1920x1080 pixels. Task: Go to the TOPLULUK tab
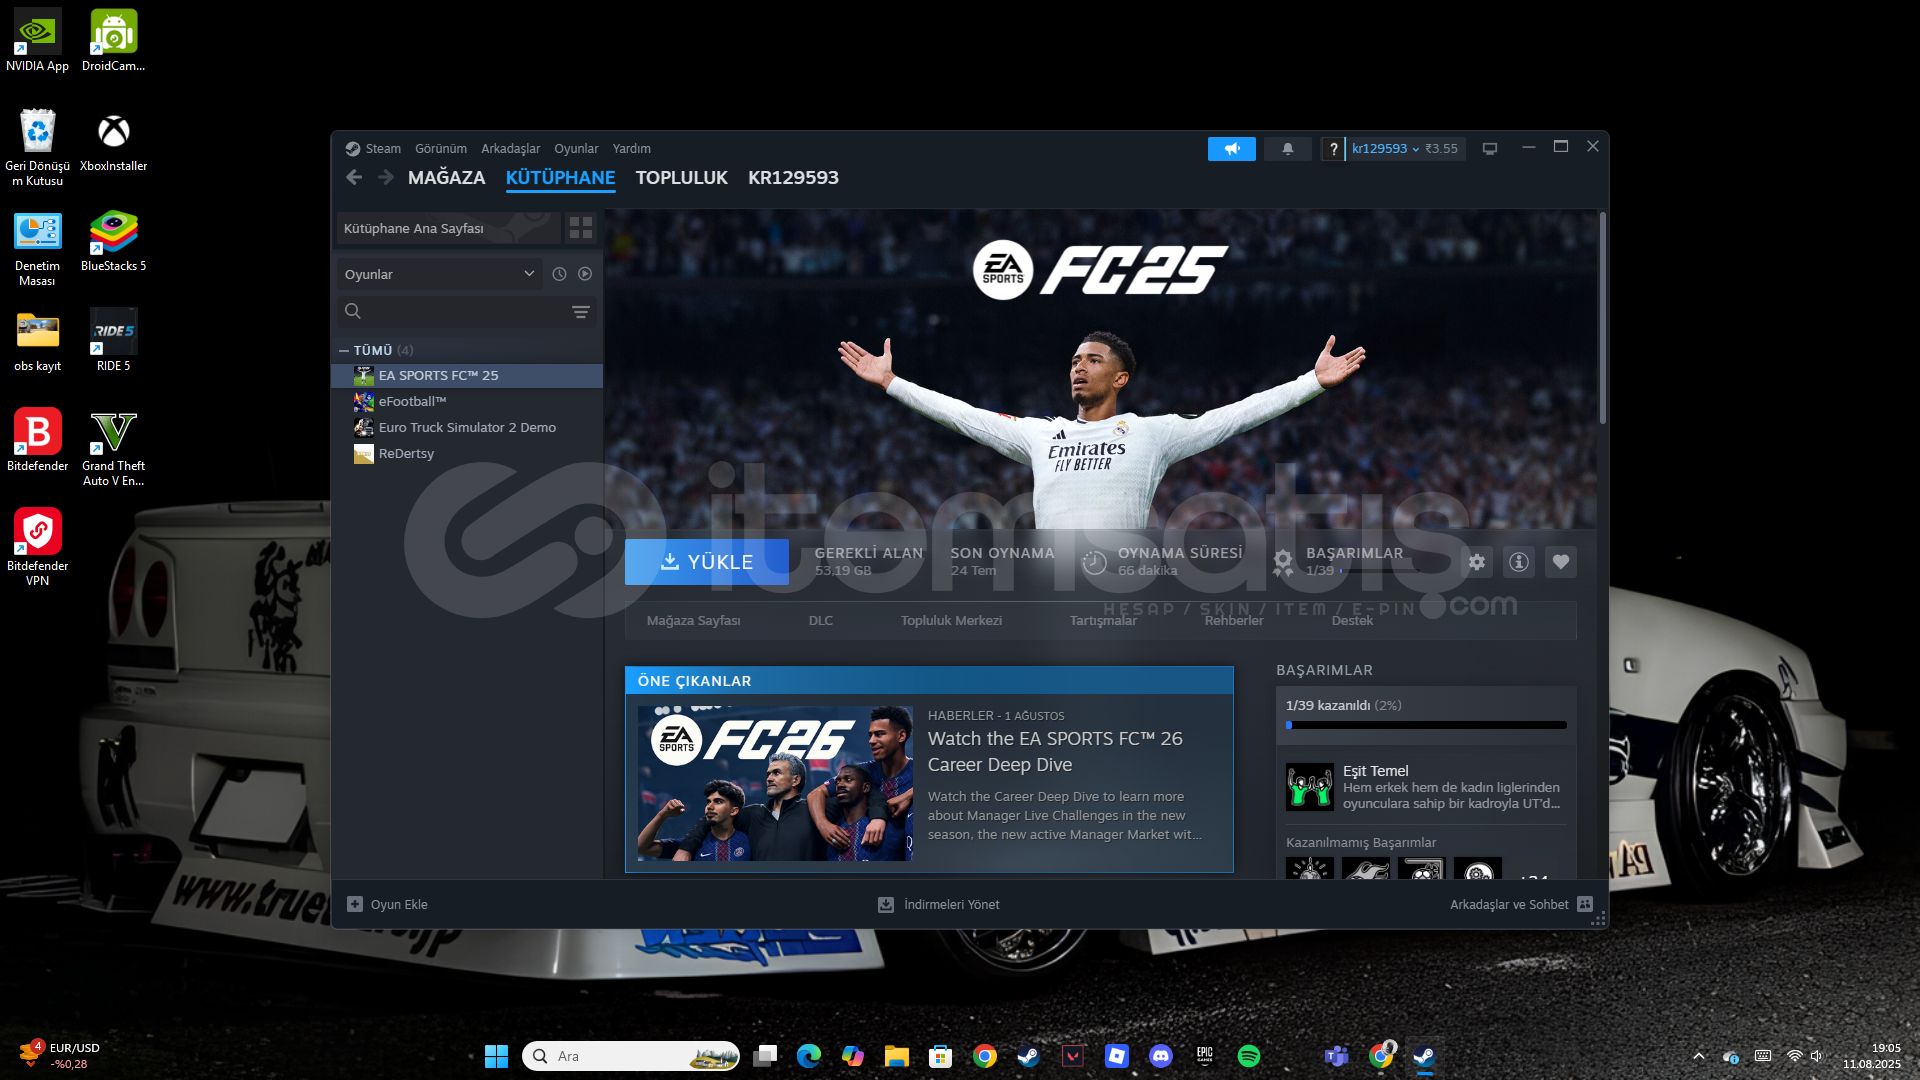click(681, 178)
